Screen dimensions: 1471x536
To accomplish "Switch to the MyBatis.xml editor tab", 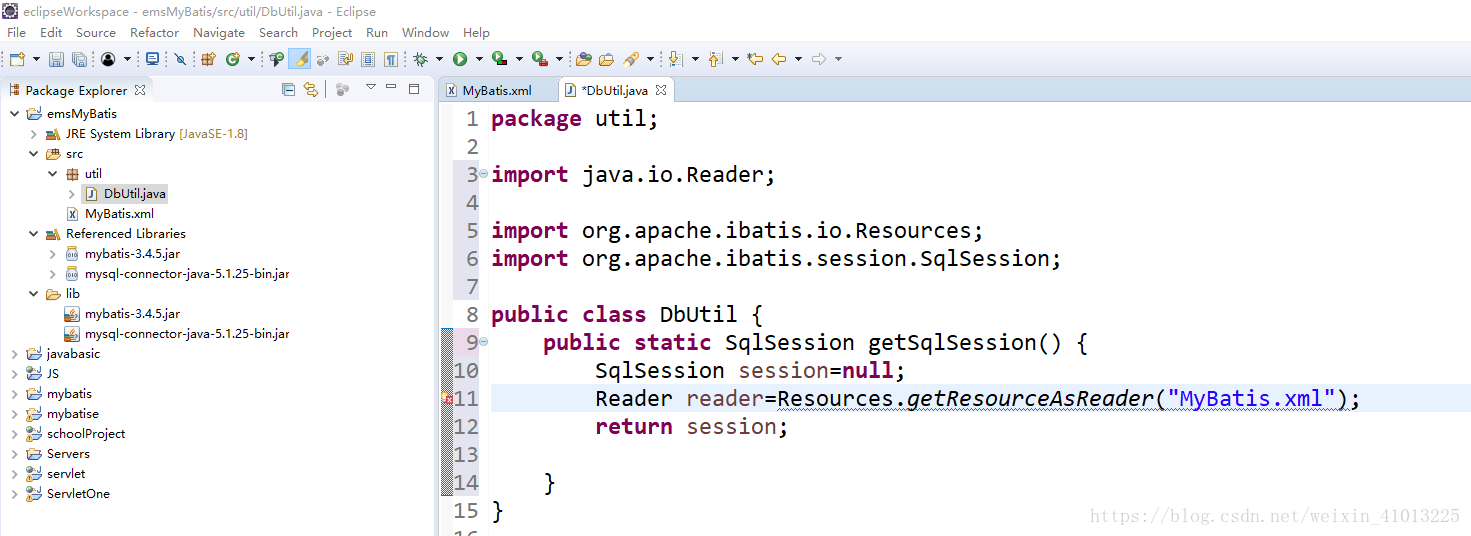I will point(497,90).
